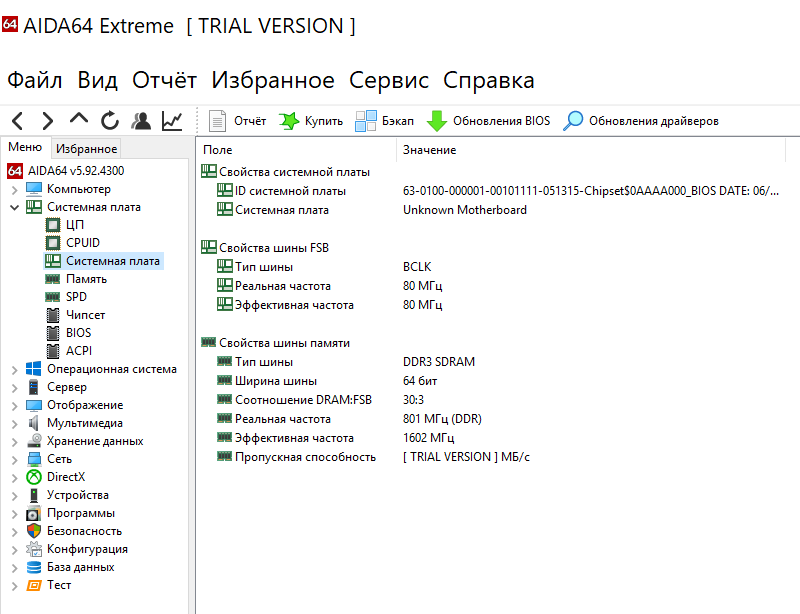This screenshot has width=800, height=614.
Task: Expand the Сервер node
Action: [x=14, y=387]
